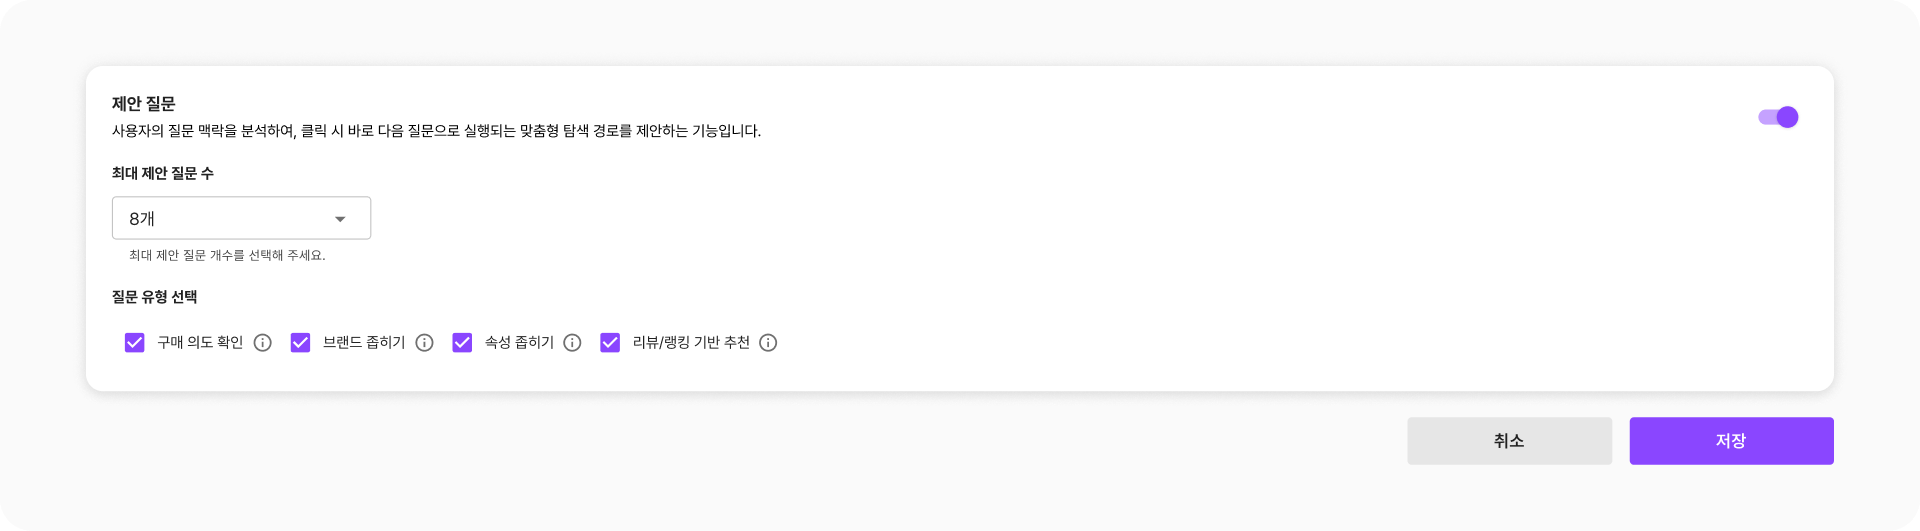Click the dropdown arrow in the 8개 field
Viewport: 1920px width, 531px height.
pos(340,219)
